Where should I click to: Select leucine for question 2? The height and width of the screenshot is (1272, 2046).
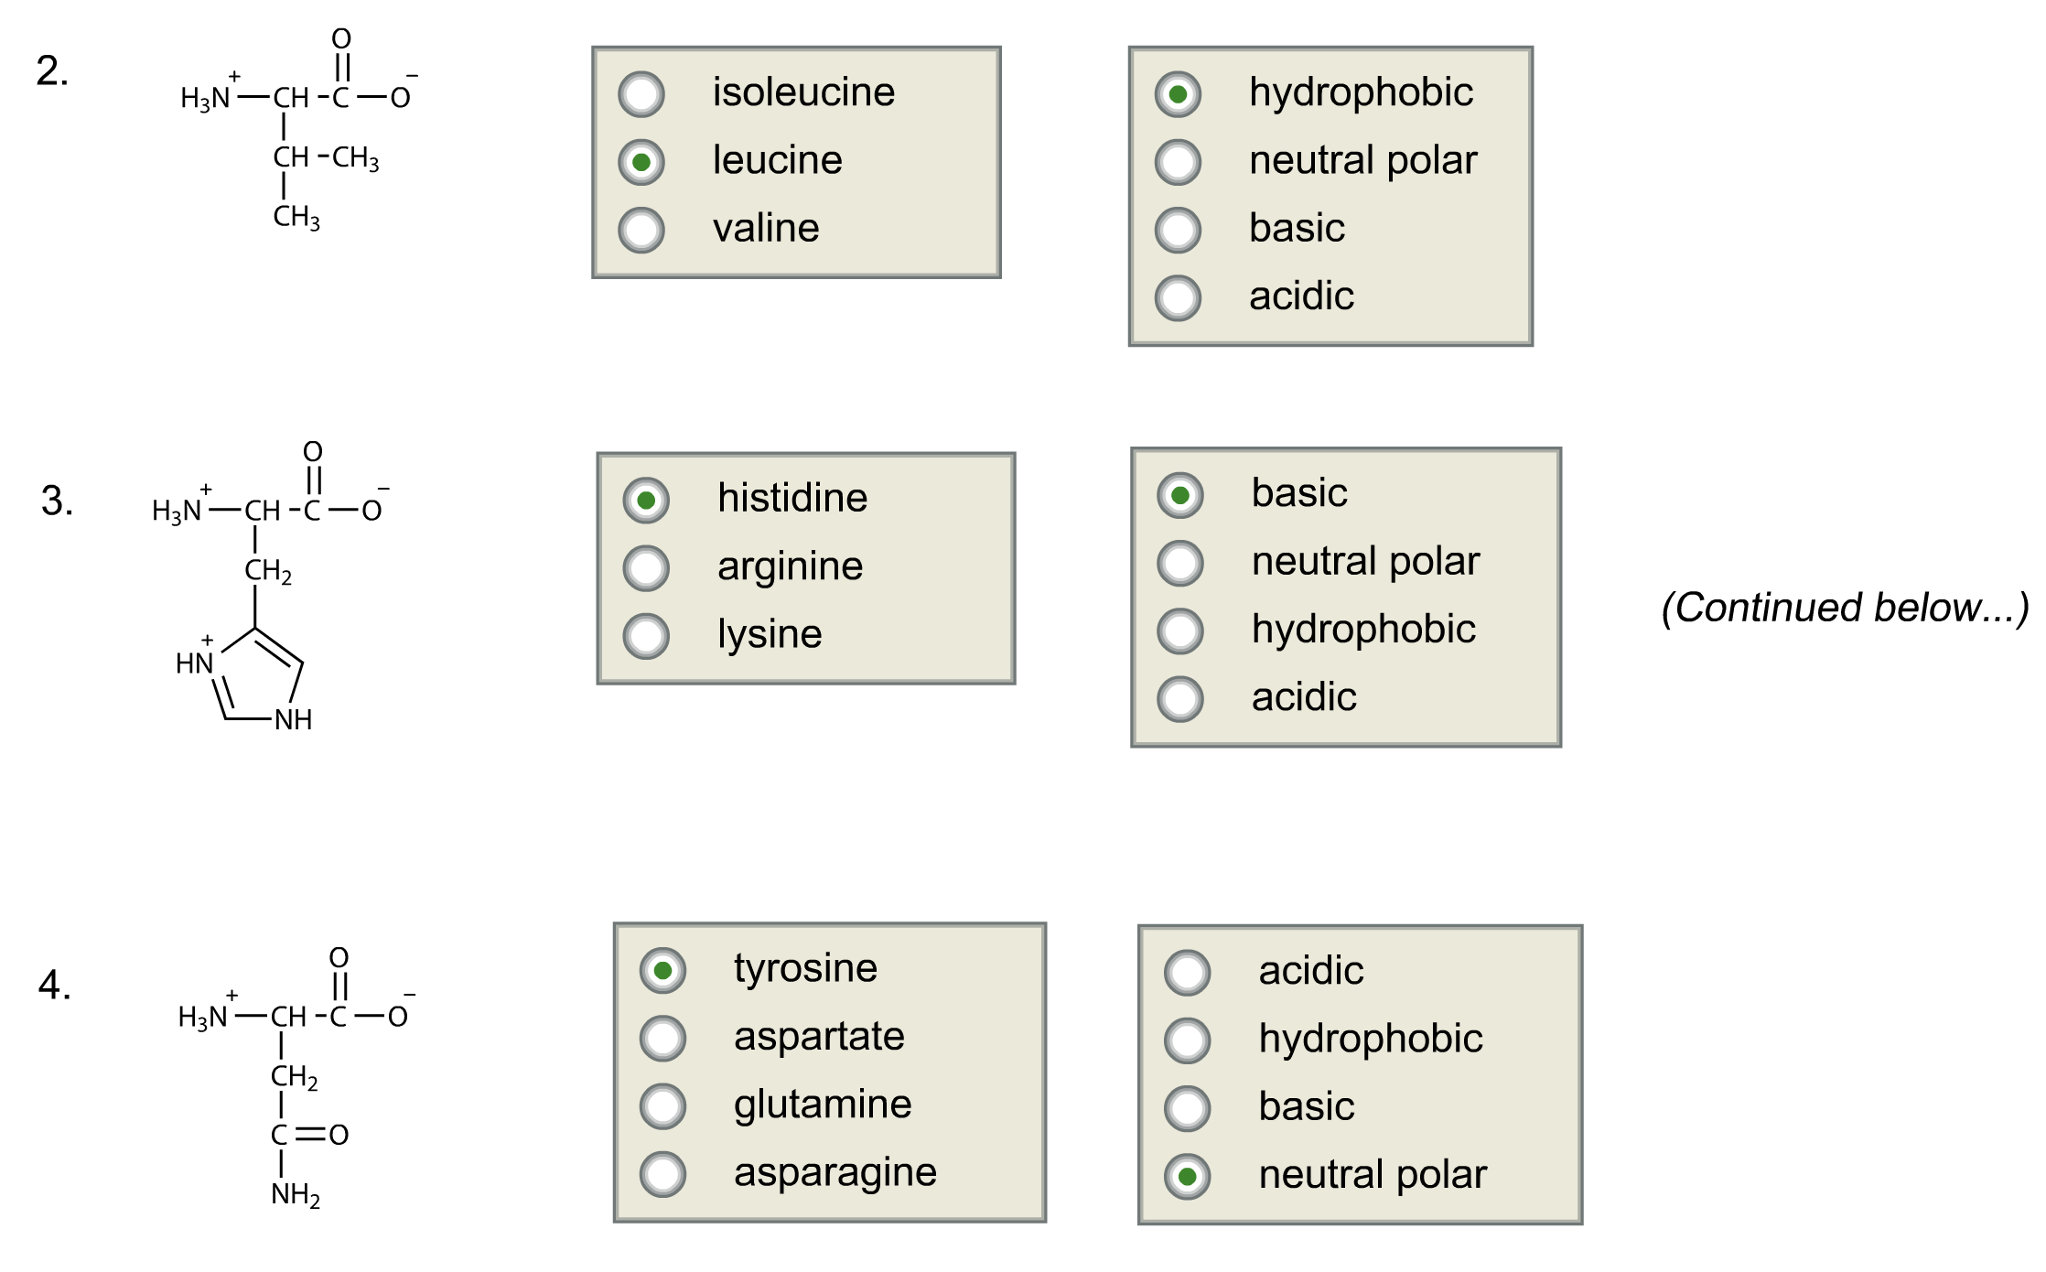(x=641, y=161)
